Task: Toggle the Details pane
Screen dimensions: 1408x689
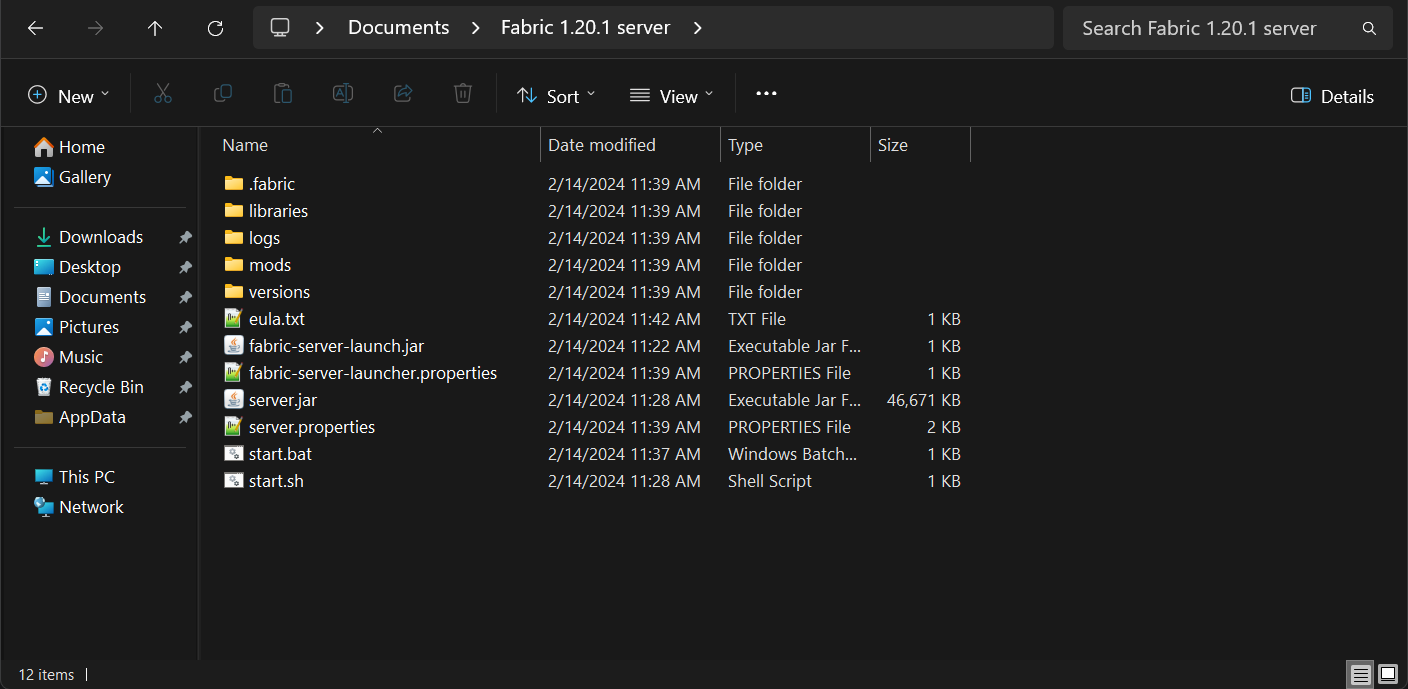Action: tap(1332, 96)
